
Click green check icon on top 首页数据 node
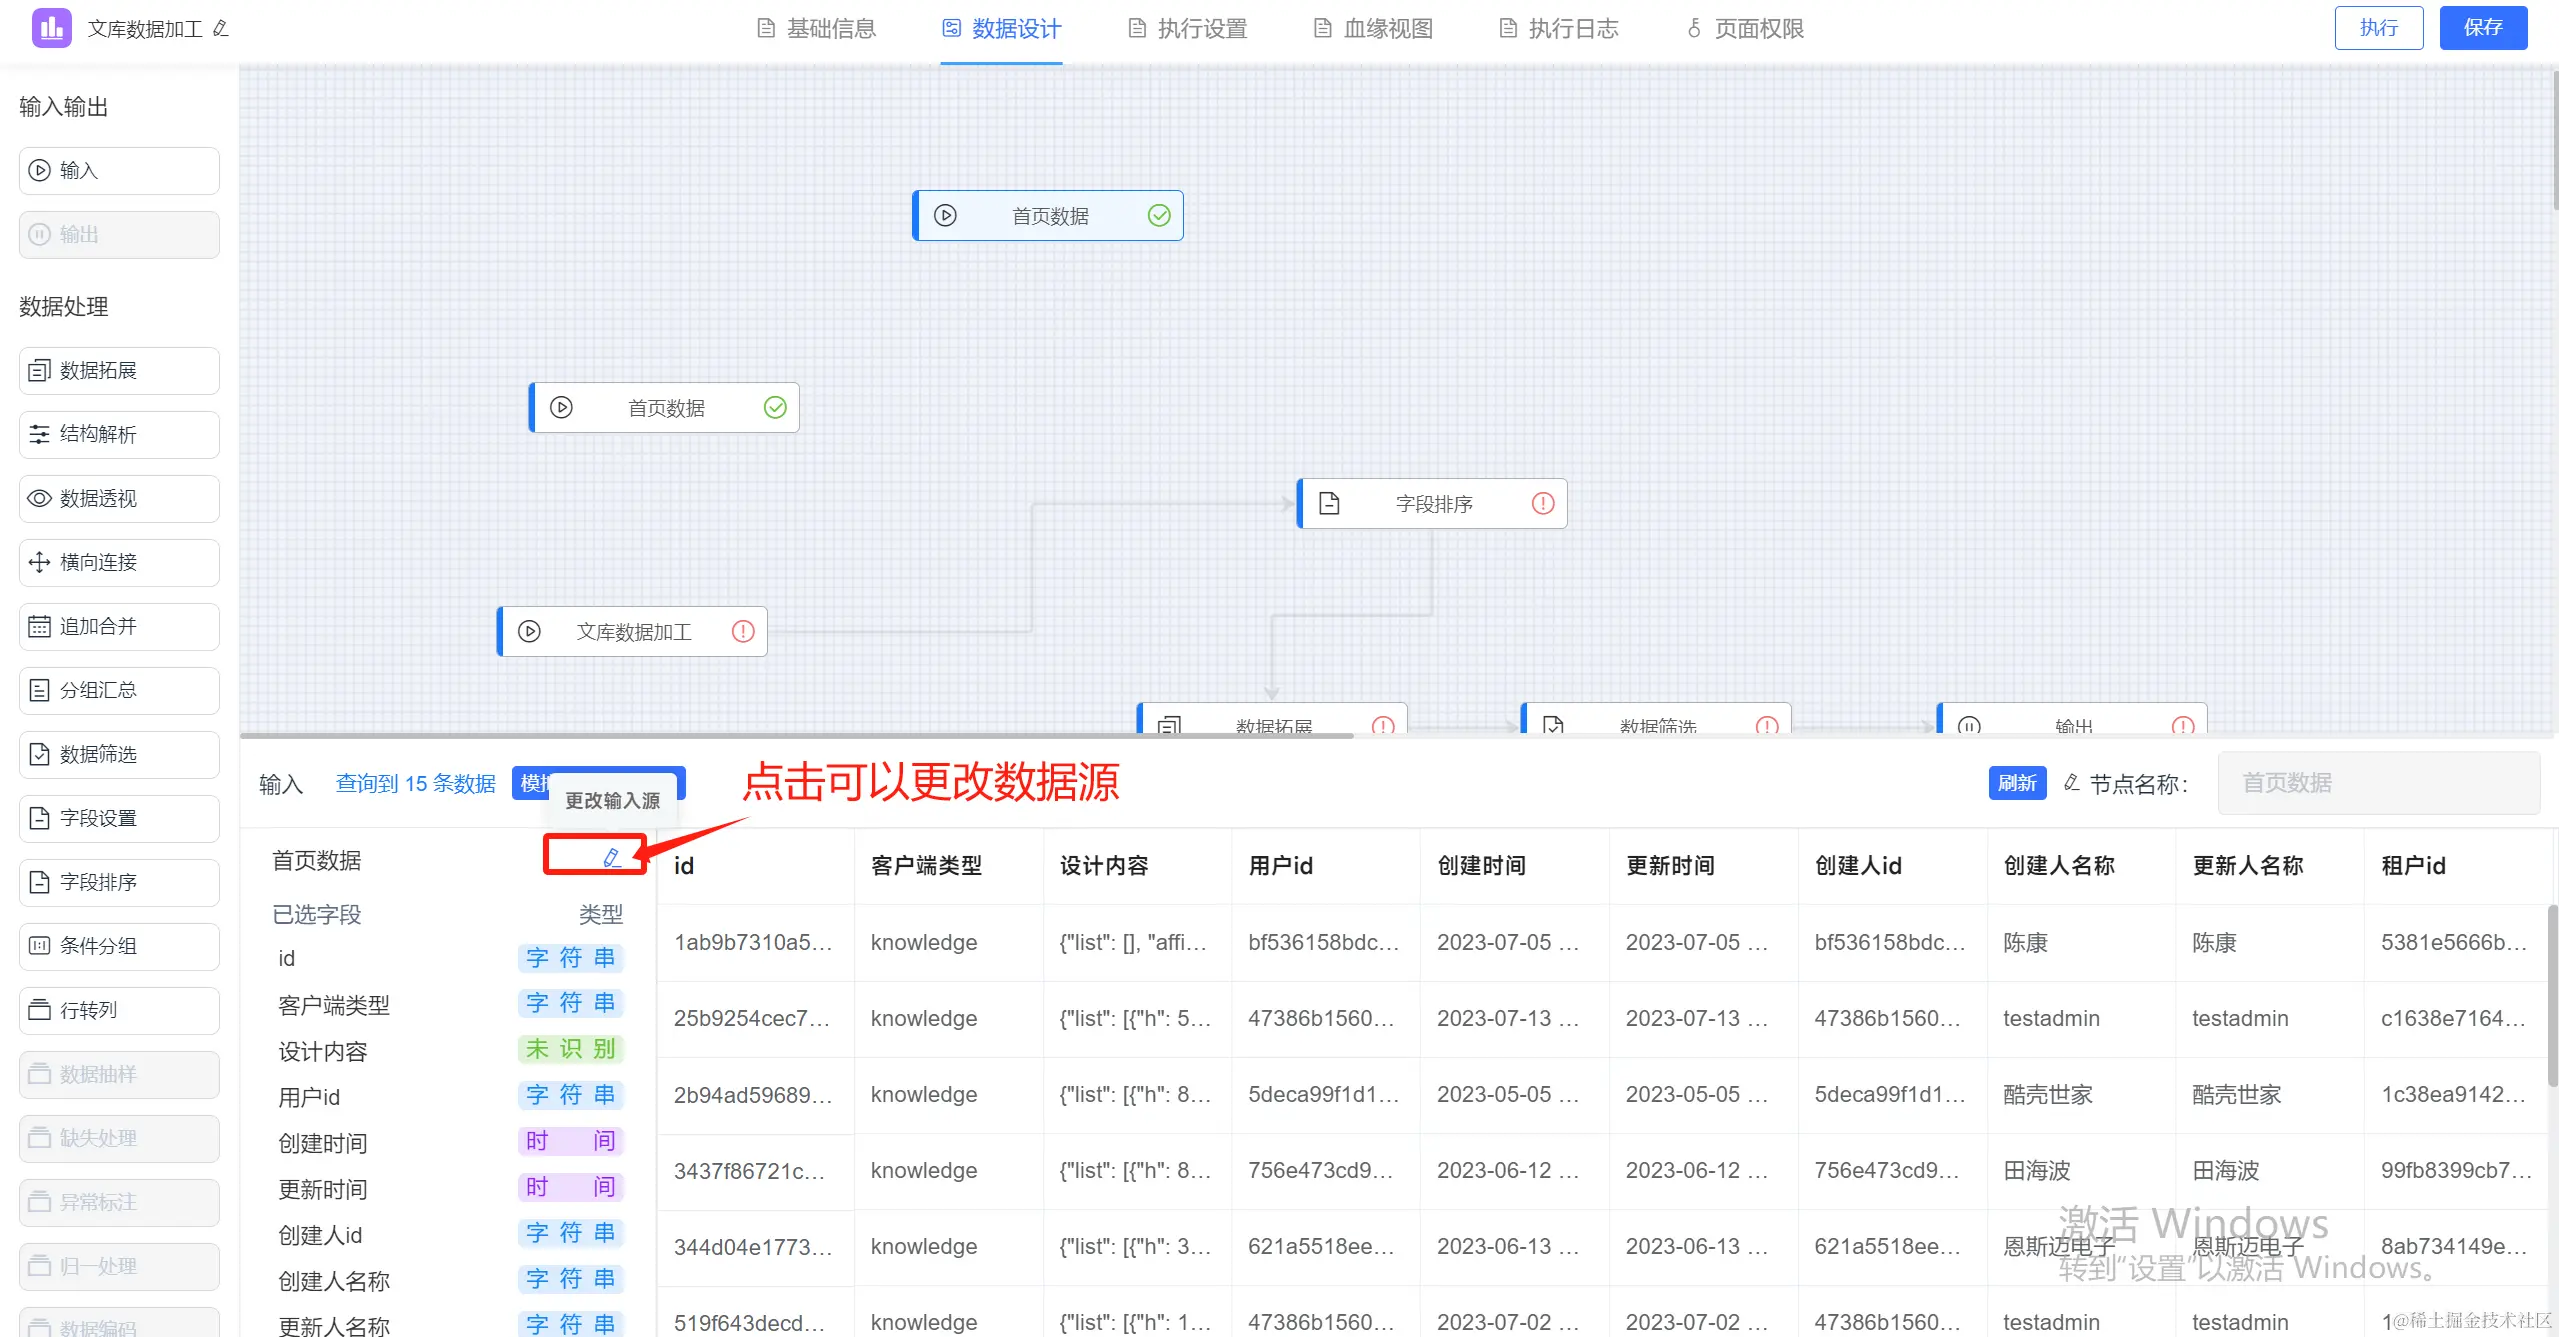point(1158,216)
